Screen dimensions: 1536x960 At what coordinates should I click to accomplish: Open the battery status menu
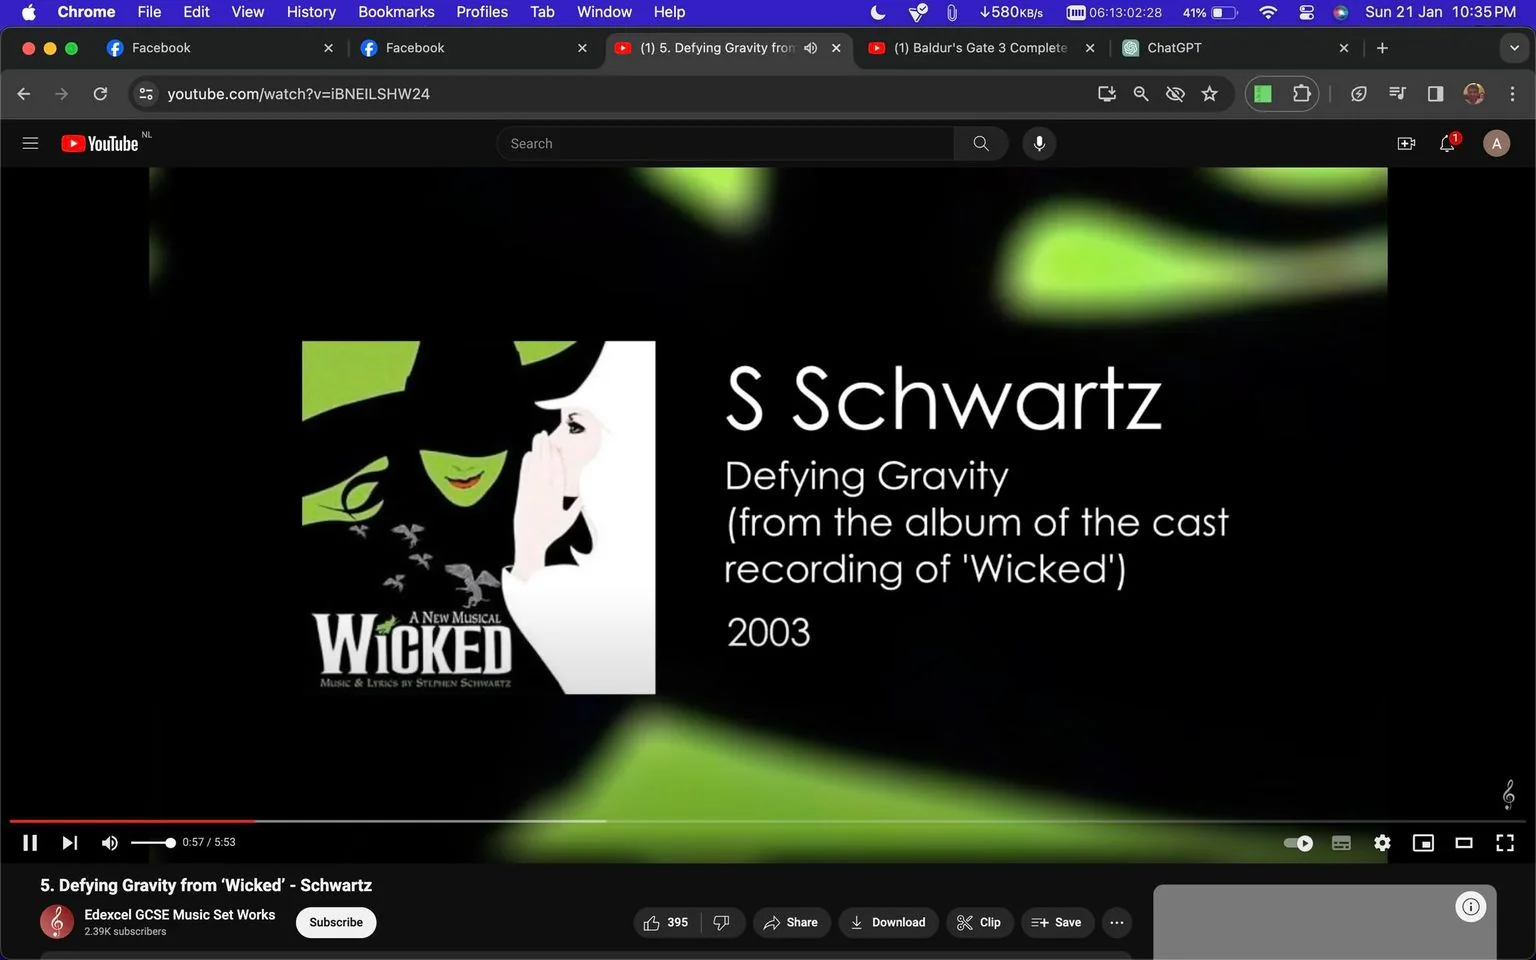(1210, 12)
